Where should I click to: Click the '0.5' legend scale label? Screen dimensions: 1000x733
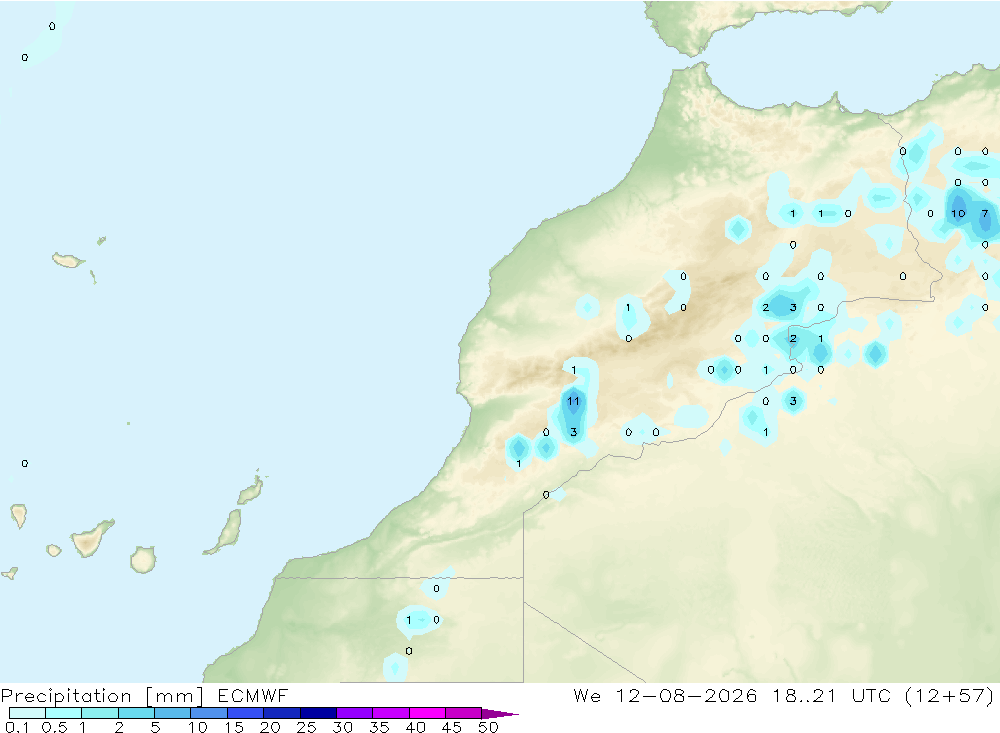[54, 727]
